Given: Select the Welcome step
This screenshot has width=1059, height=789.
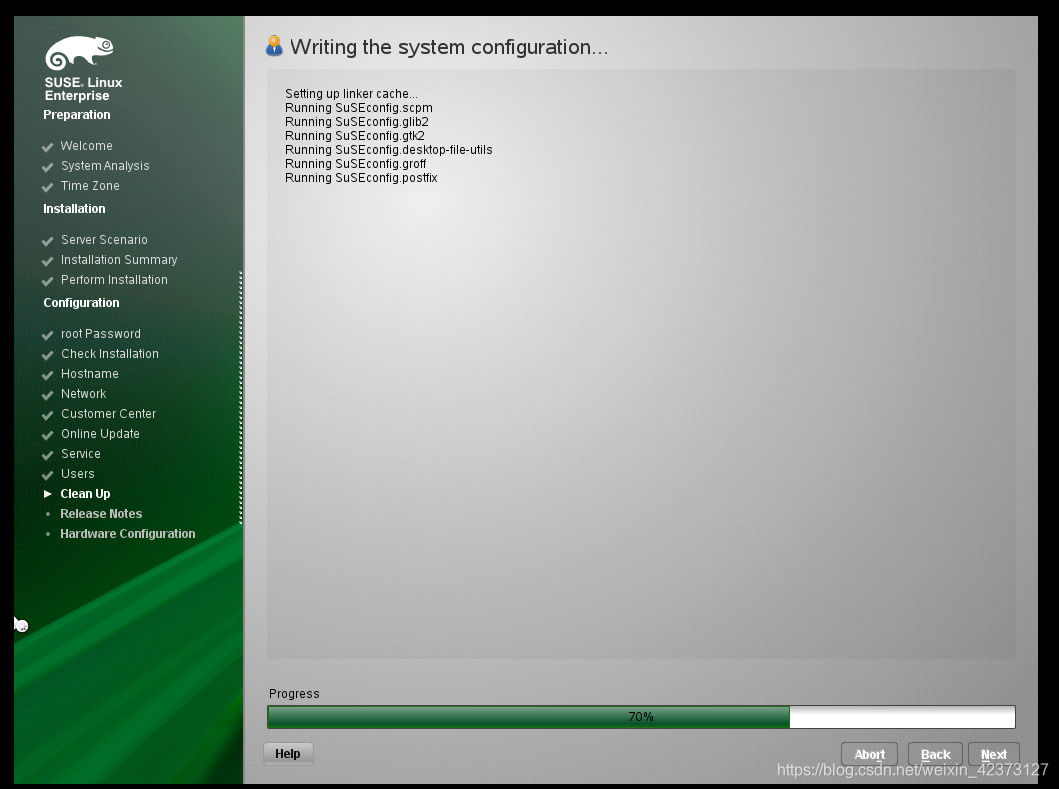Looking at the screenshot, I should 86,145.
